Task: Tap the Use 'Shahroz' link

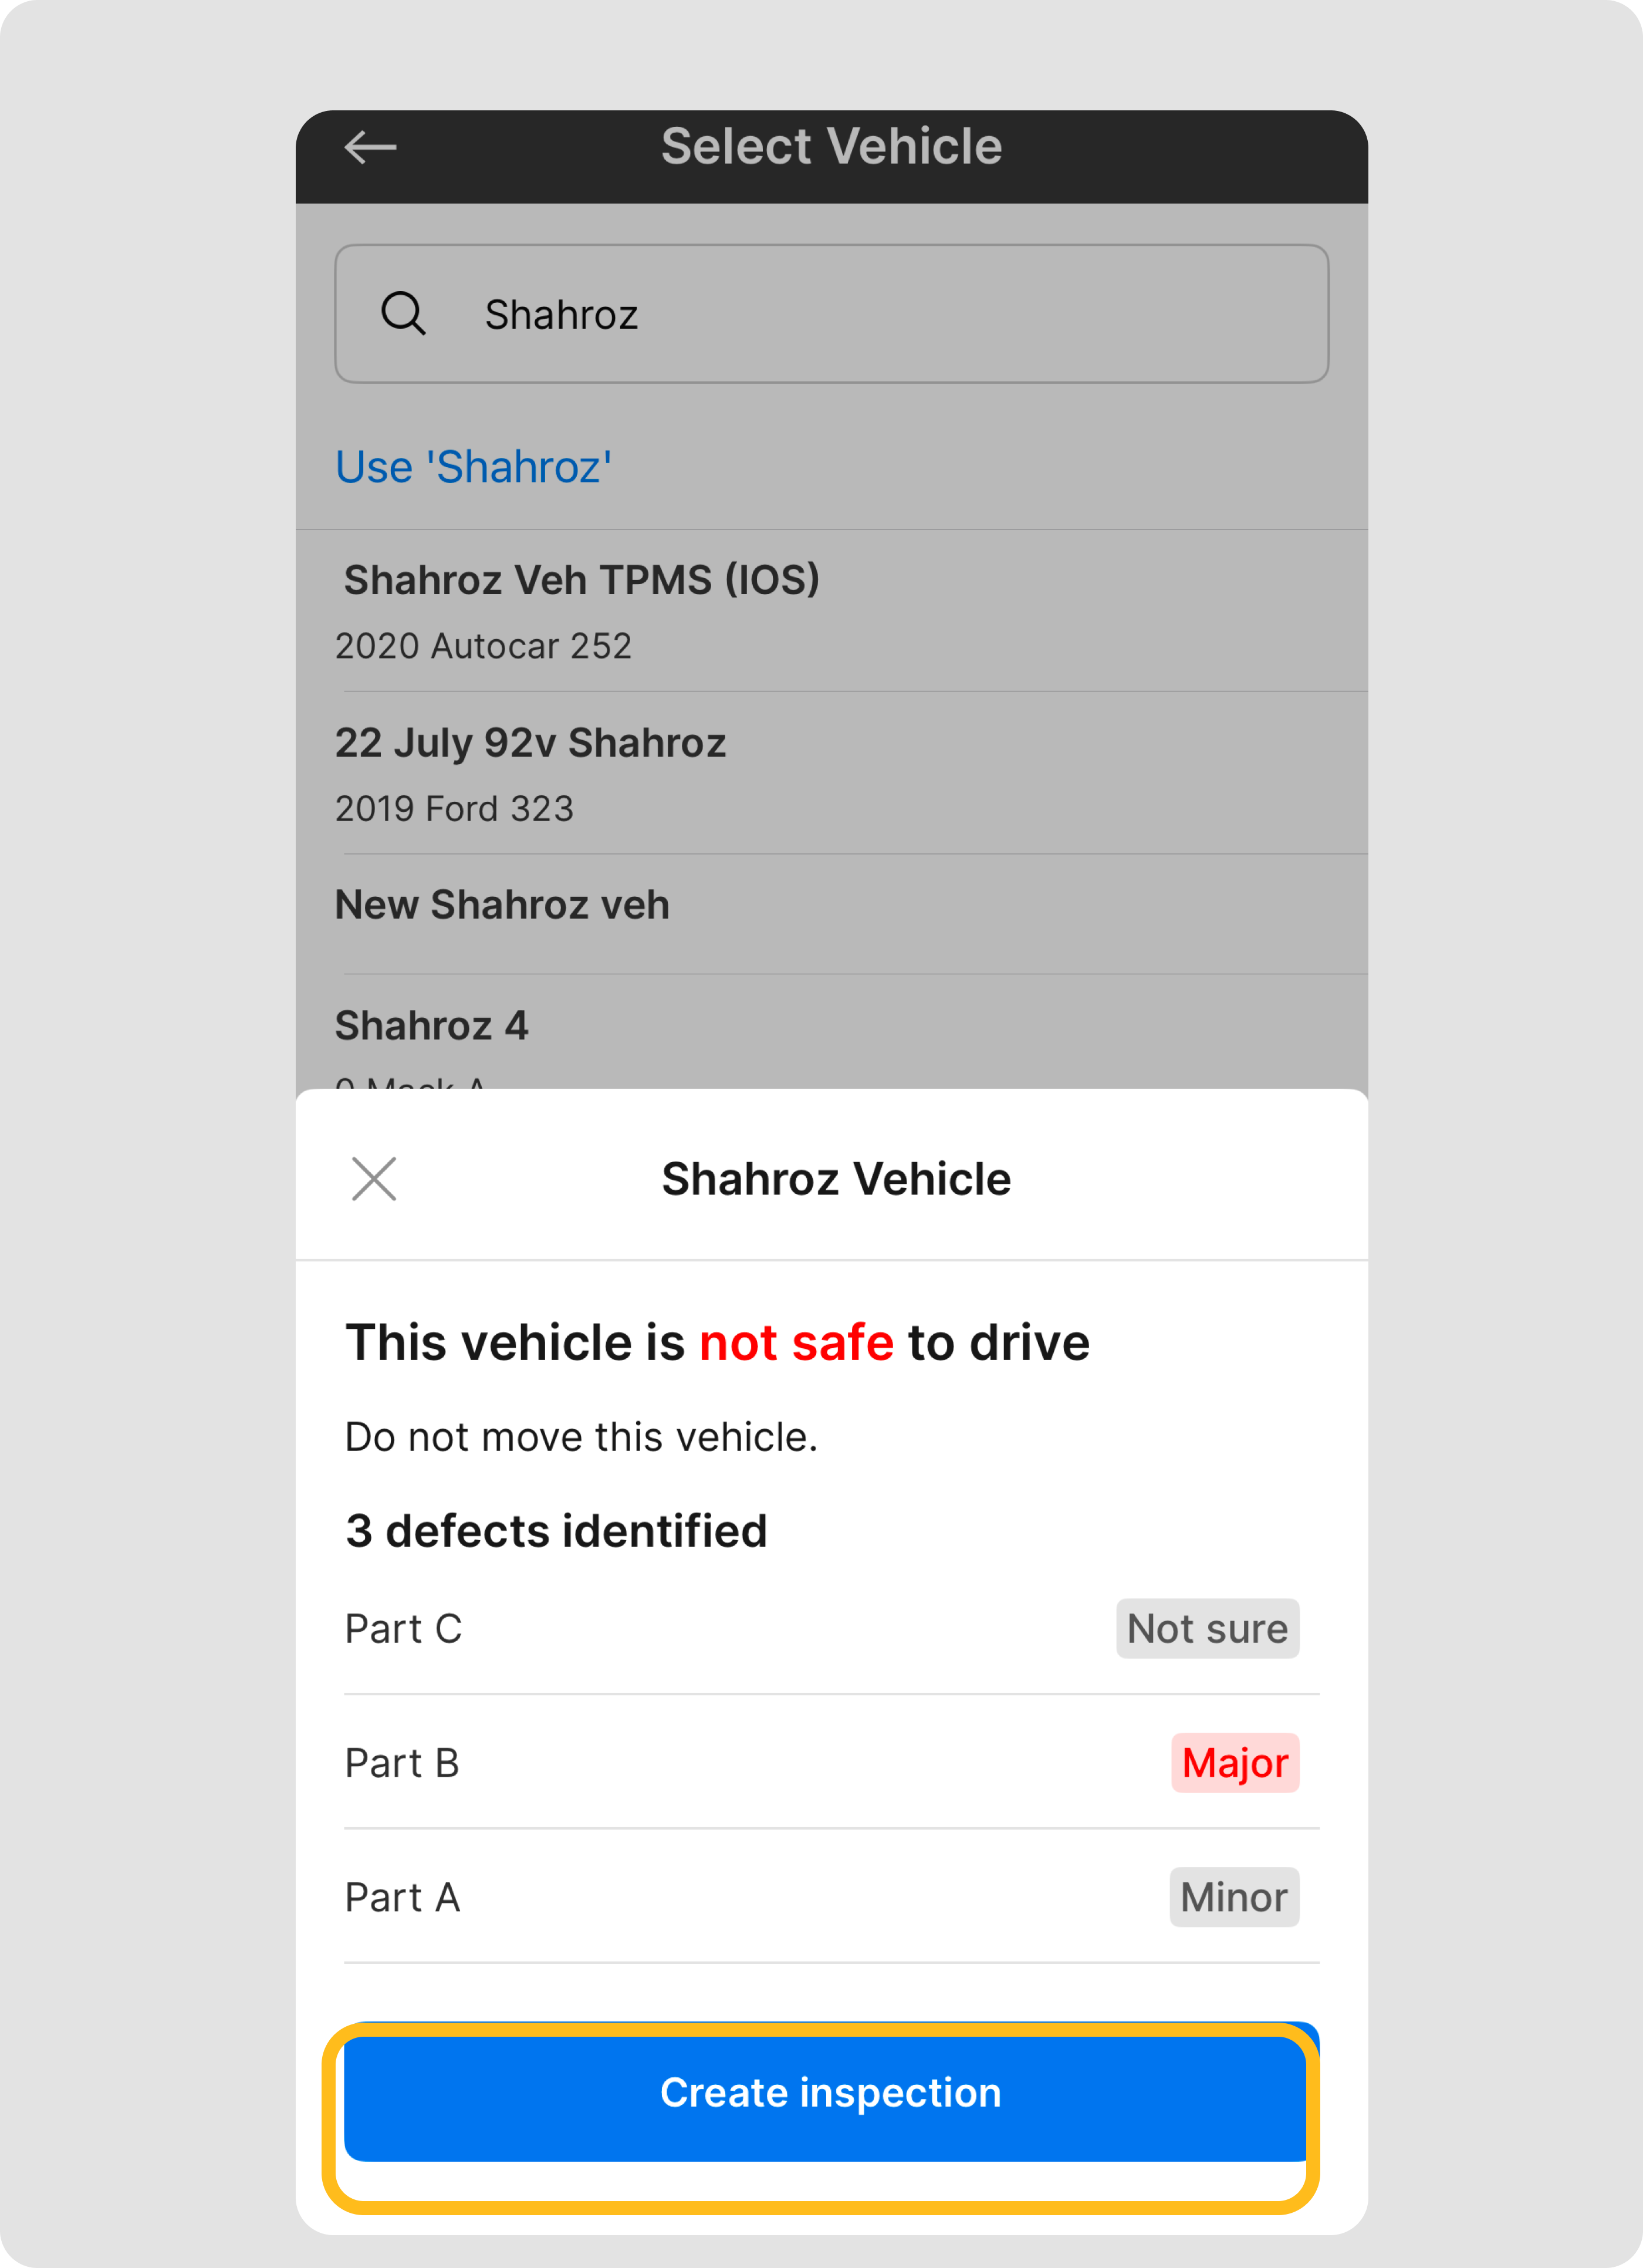Action: point(473,467)
